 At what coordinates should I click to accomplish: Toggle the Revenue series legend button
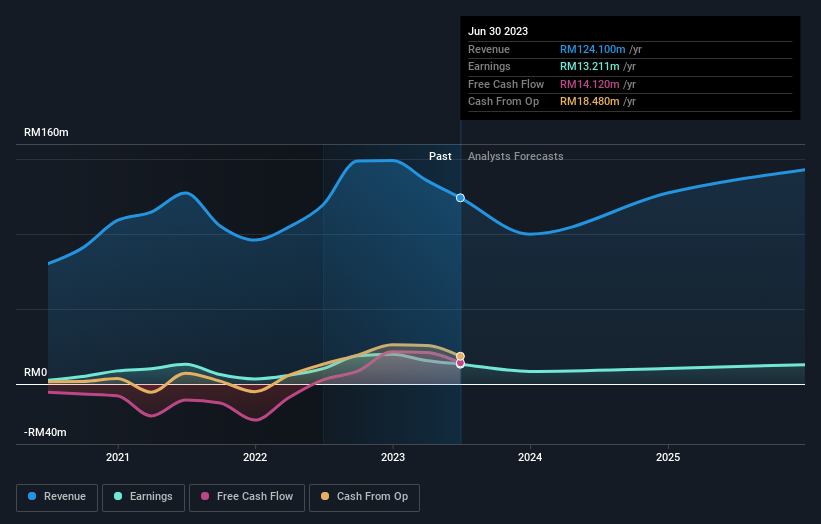(x=57, y=497)
